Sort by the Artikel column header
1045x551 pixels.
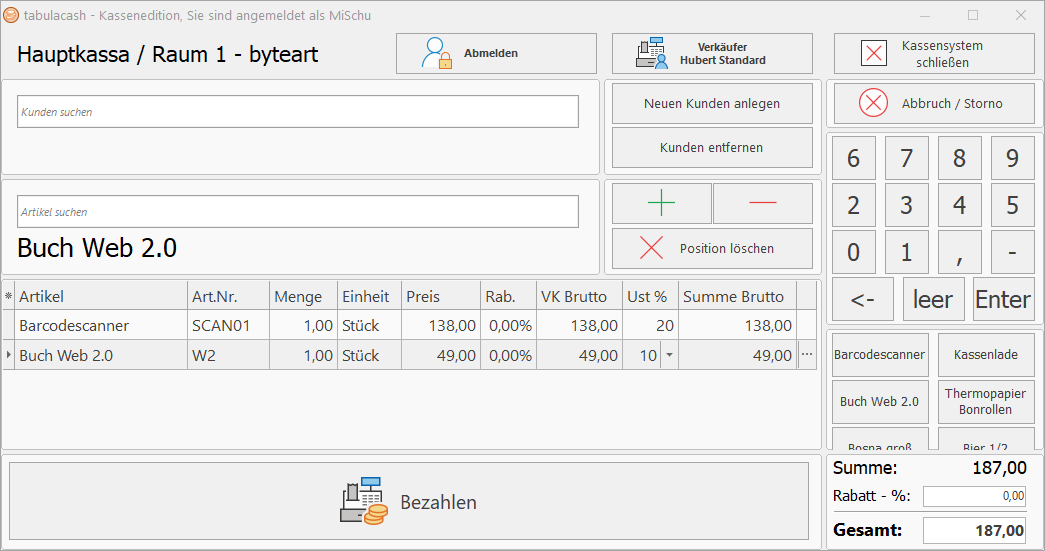tap(100, 296)
